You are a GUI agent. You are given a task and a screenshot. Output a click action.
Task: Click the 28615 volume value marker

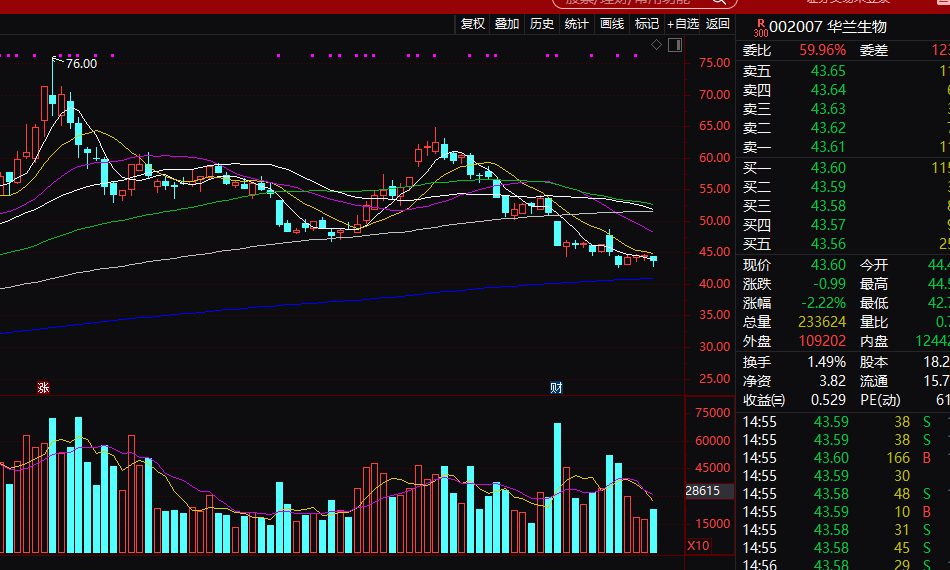pyautogui.click(x=703, y=491)
